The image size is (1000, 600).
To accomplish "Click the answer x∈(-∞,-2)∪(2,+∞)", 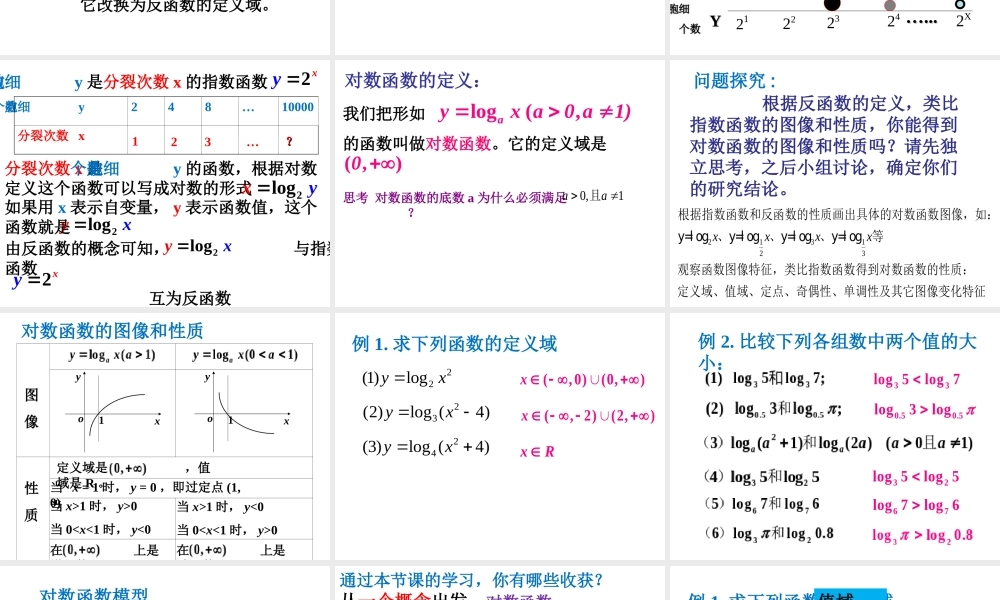I will click(x=587, y=416).
